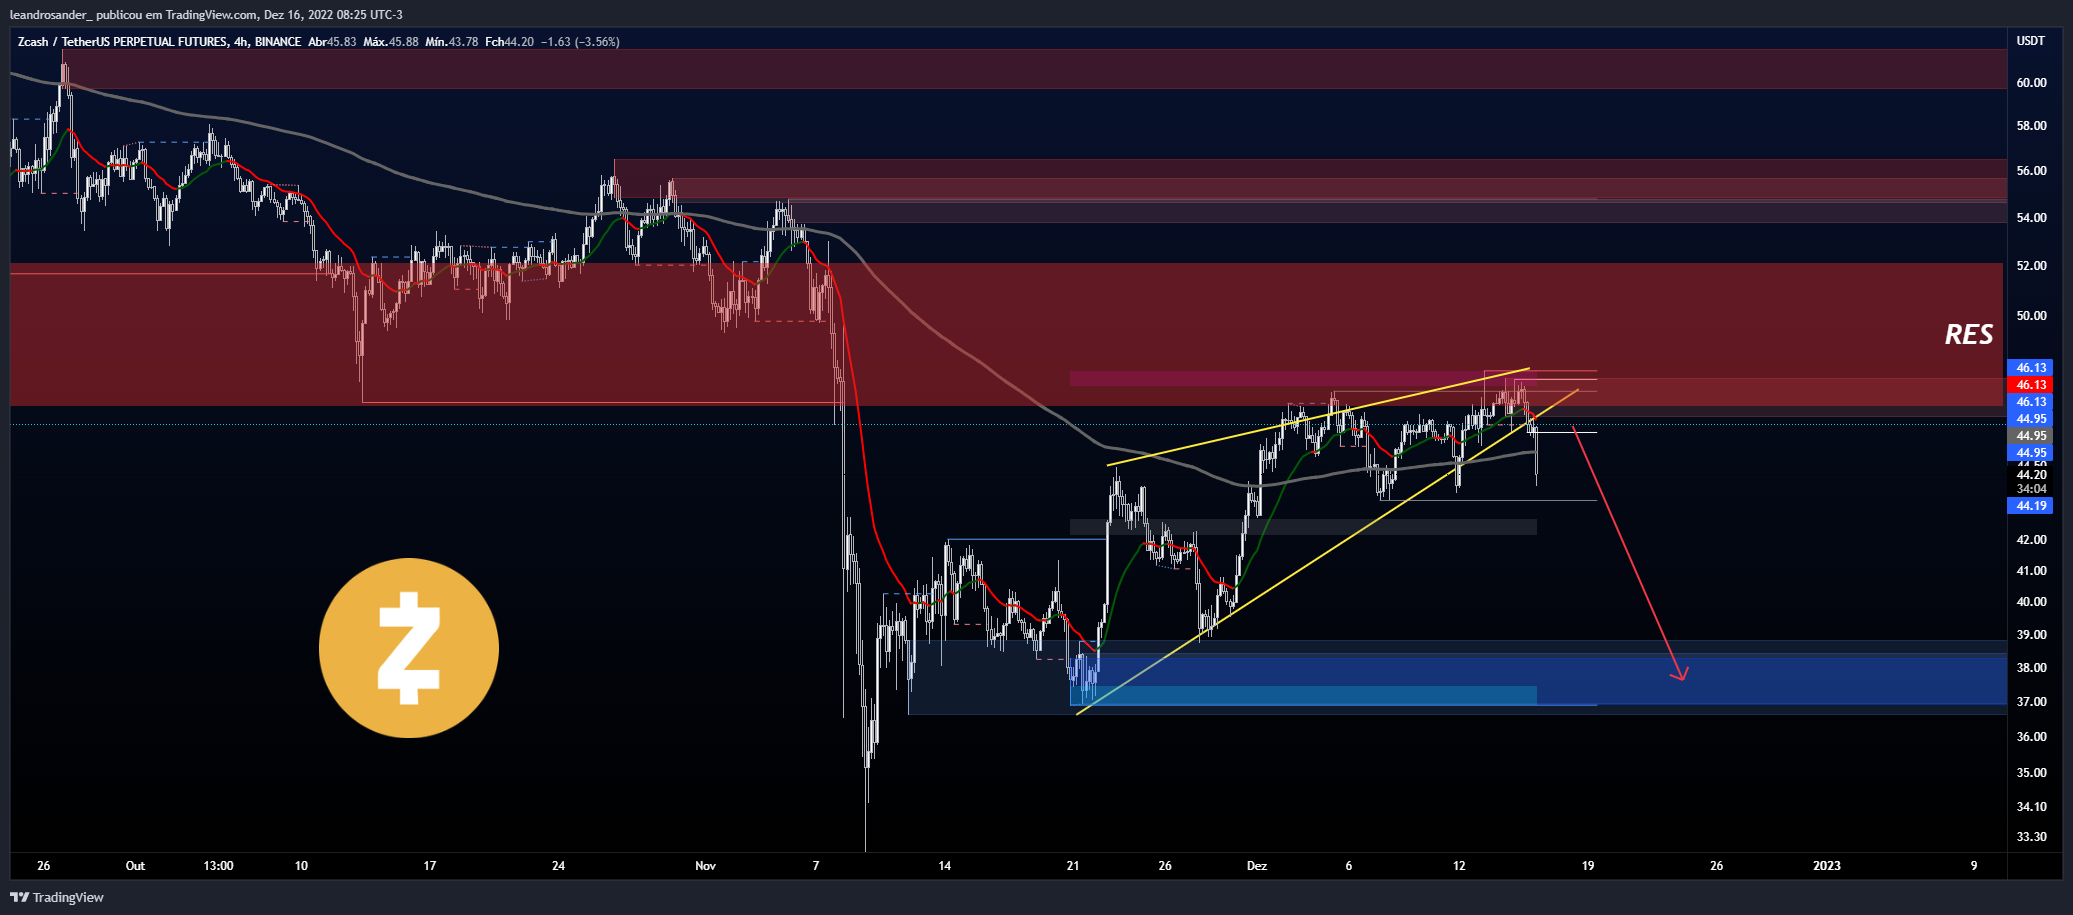Click the Abr 45.83 open value

tap(333, 42)
